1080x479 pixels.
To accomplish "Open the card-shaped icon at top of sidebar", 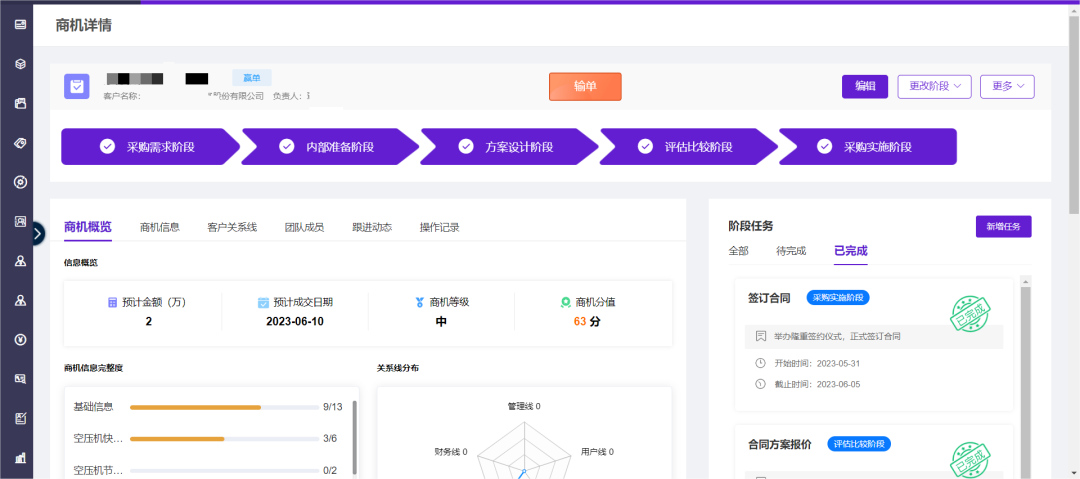I will [x=21, y=25].
